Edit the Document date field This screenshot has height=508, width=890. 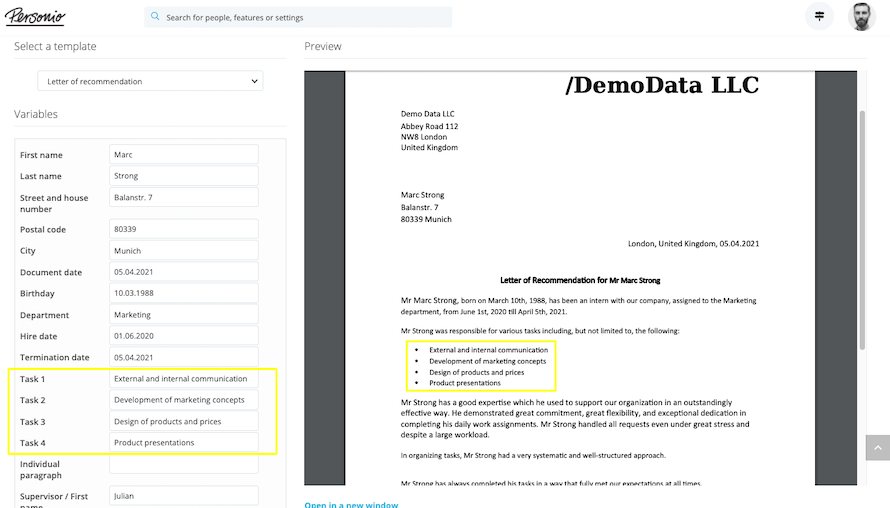183,272
